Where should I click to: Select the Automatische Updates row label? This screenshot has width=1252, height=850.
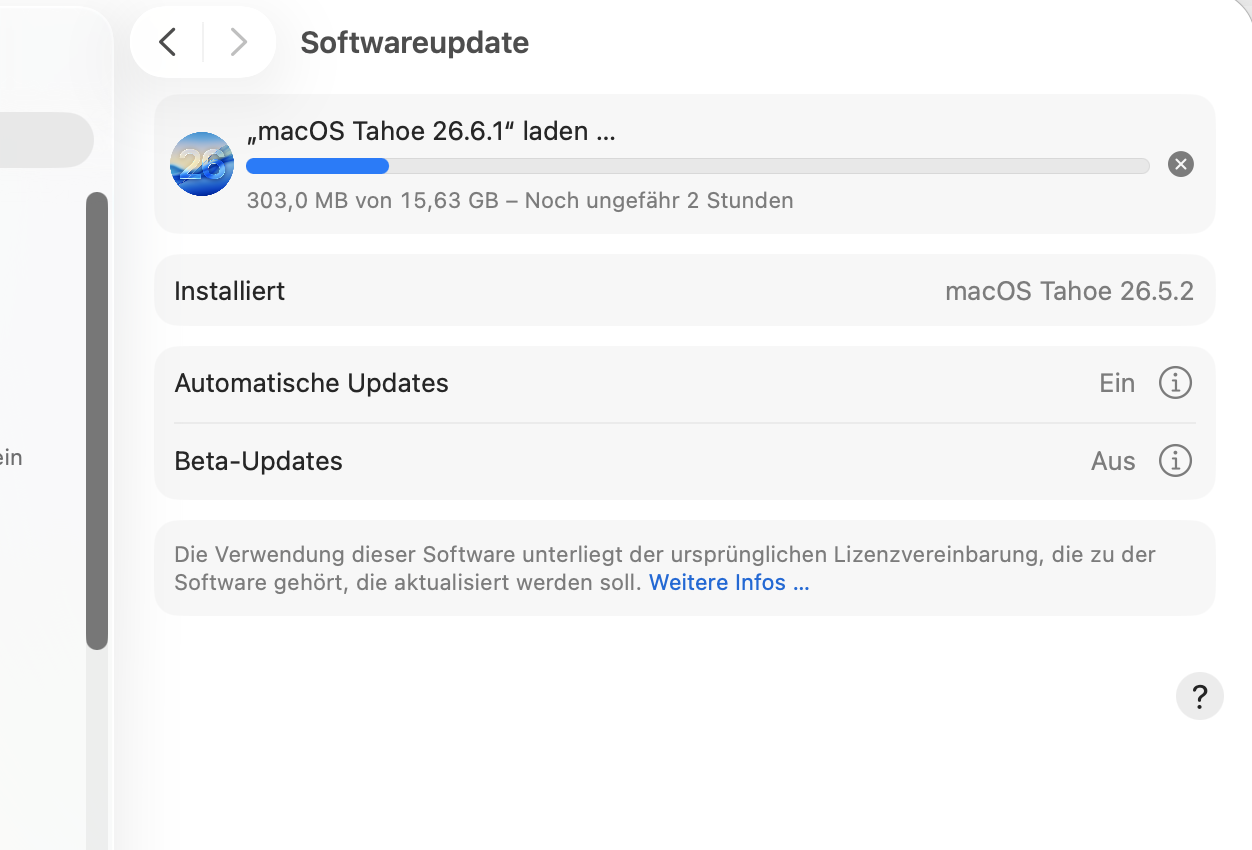pyautogui.click(x=311, y=383)
